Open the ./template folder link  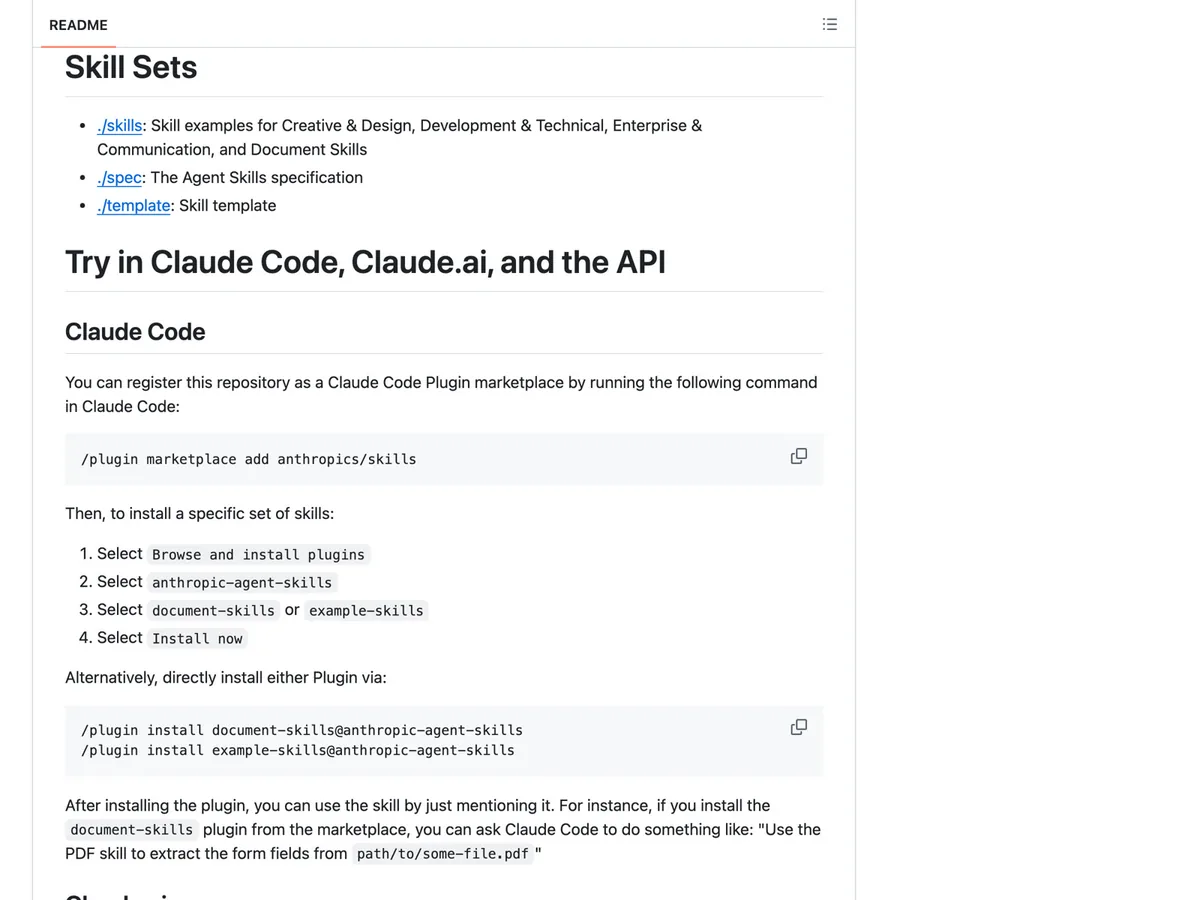[x=134, y=206]
